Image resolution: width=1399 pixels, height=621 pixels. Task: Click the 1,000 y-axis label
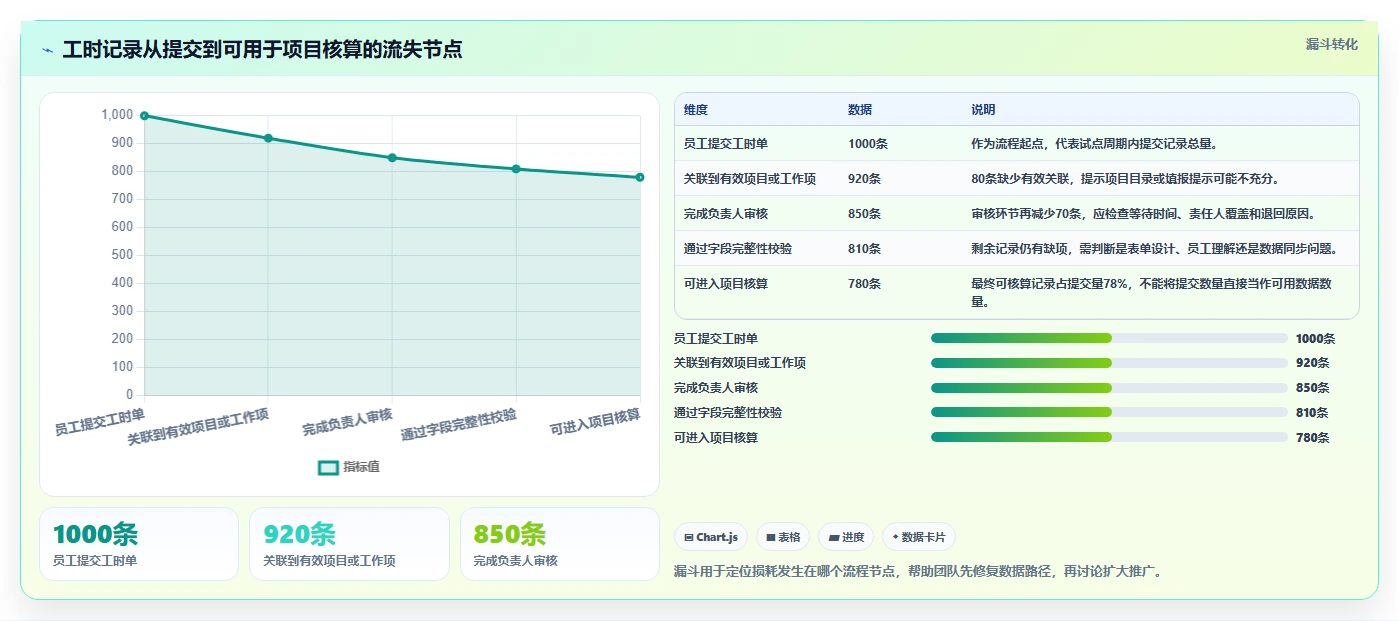pos(117,115)
